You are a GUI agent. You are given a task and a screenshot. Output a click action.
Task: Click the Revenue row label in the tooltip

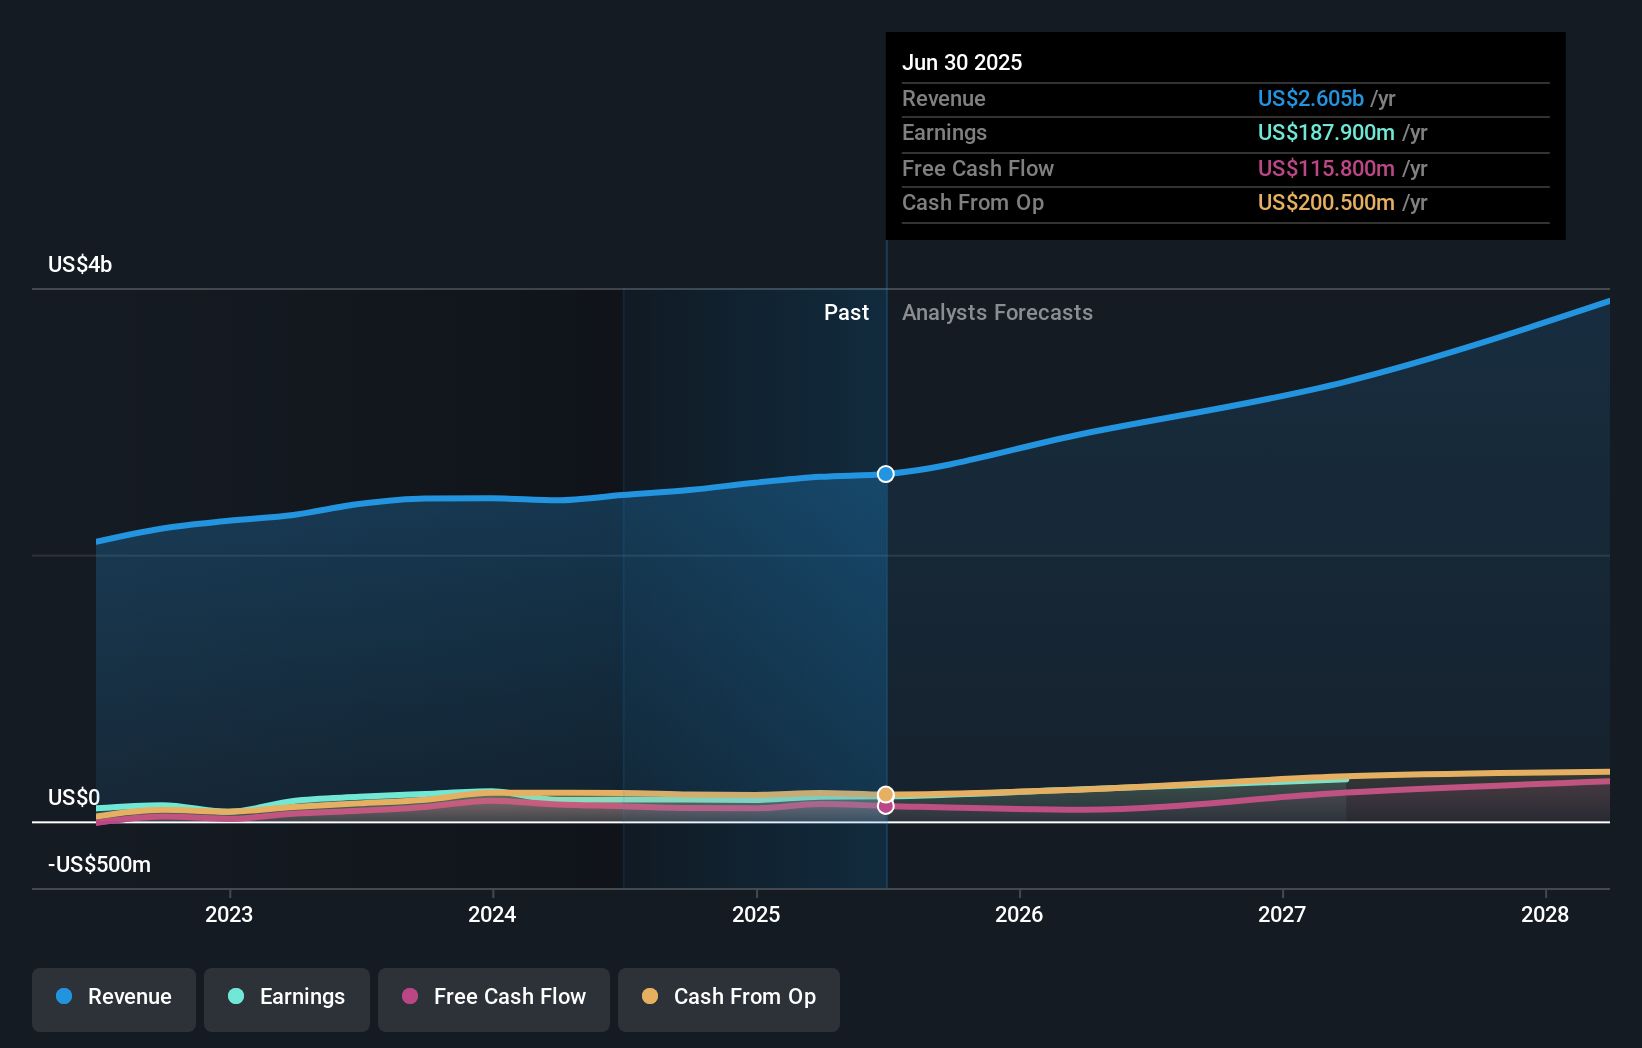(944, 98)
